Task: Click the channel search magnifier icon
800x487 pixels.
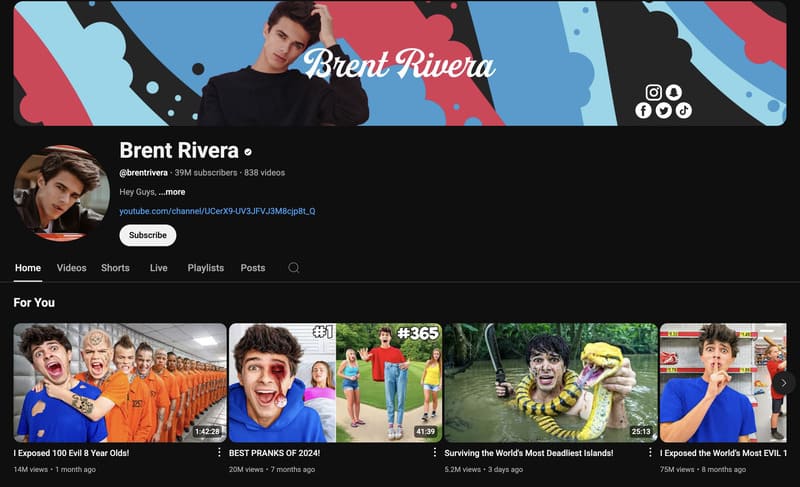Action: point(293,268)
